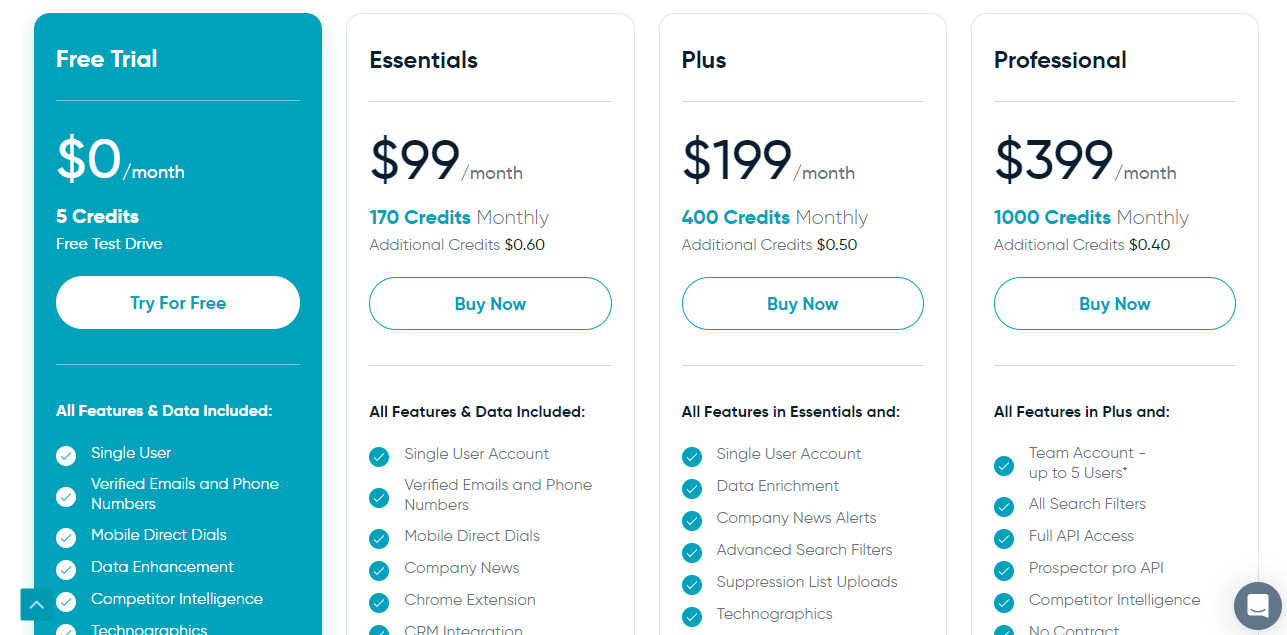Click Buy Now under Professional plan
This screenshot has height=635, width=1287.
pyautogui.click(x=1114, y=303)
